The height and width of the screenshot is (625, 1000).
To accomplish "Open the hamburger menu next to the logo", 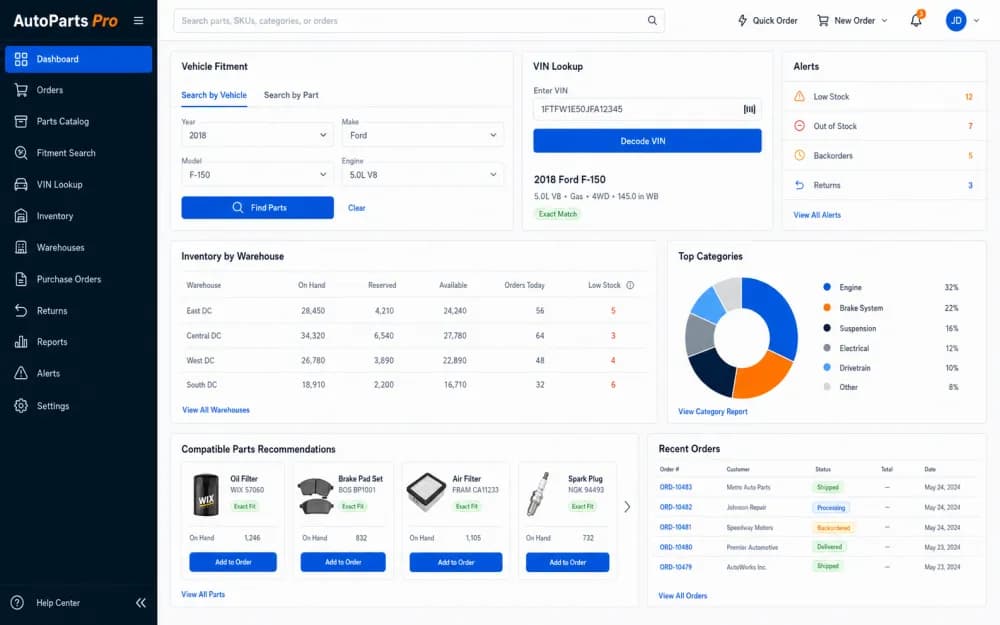I will pyautogui.click(x=138, y=20).
